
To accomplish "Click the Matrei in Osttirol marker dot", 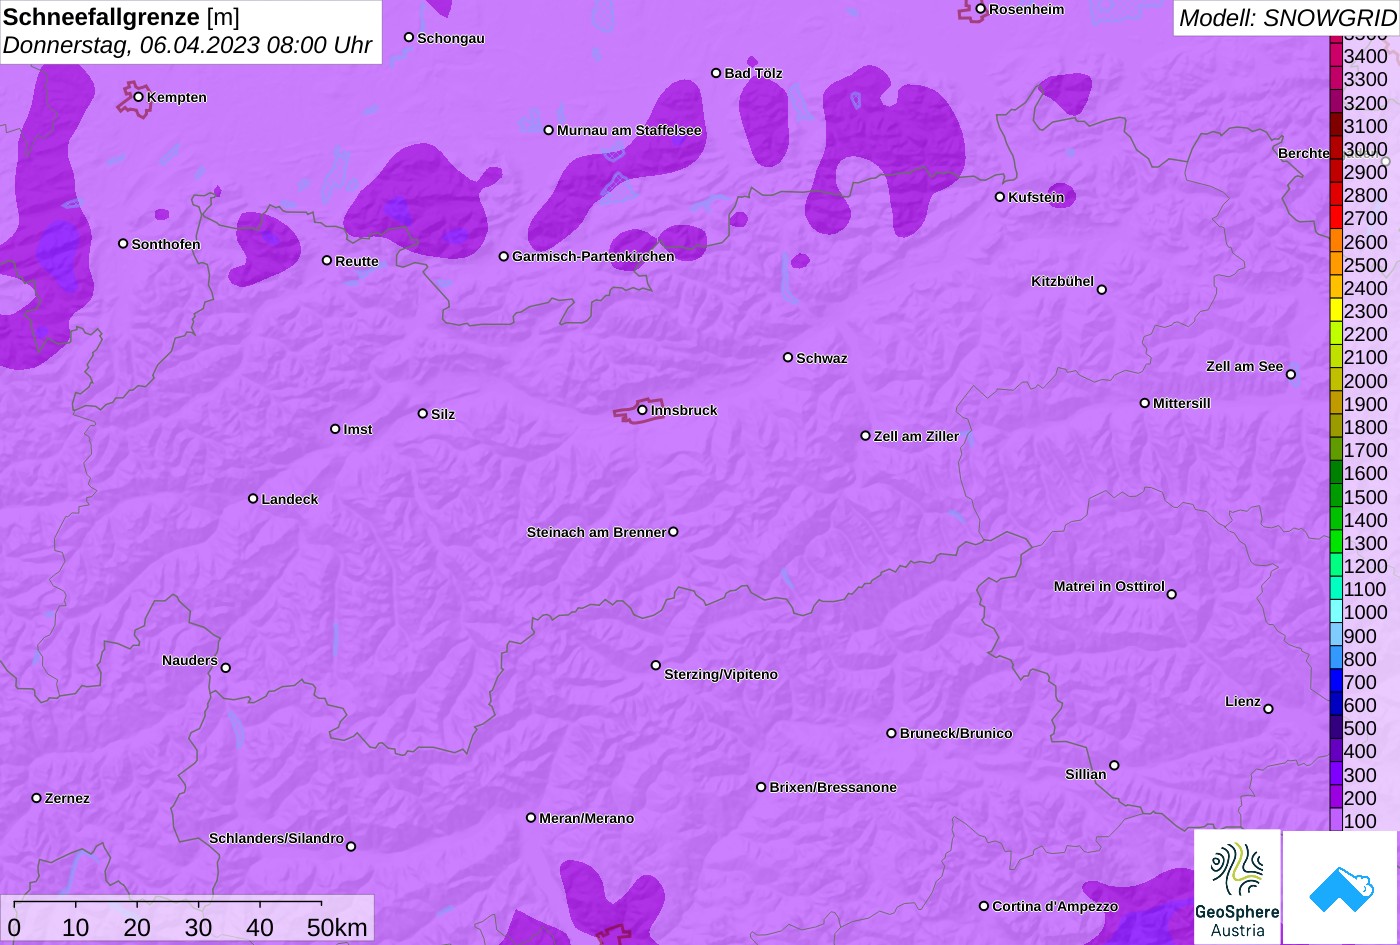I will [x=1172, y=594].
